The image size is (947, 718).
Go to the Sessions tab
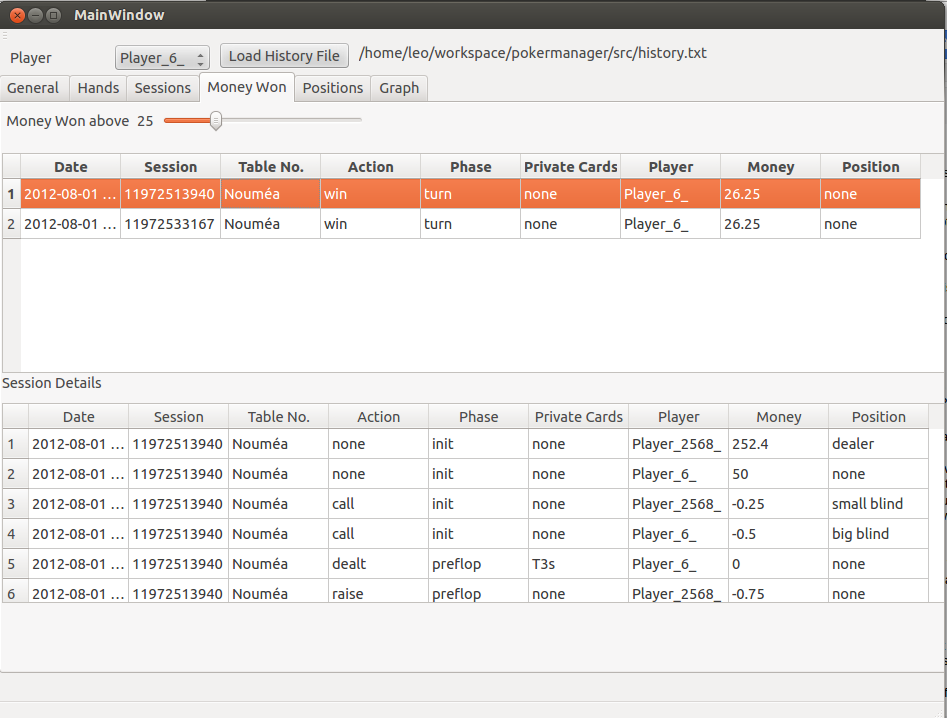point(162,88)
